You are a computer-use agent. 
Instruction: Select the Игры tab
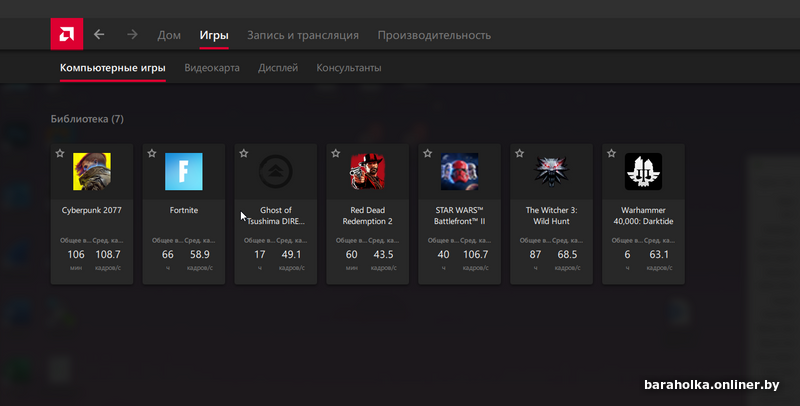pyautogui.click(x=214, y=35)
